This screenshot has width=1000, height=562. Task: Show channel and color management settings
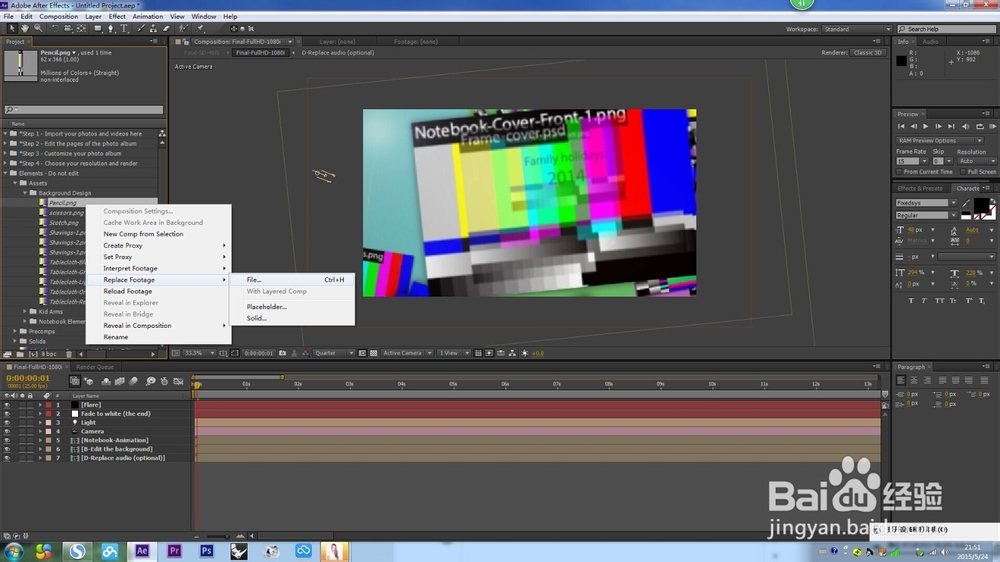point(305,353)
